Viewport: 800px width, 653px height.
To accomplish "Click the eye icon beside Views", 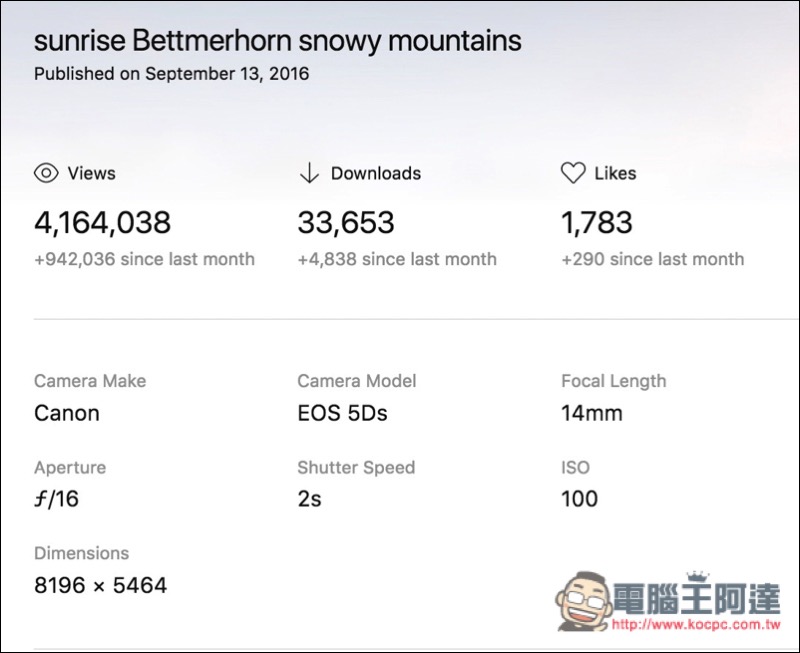I will (46, 173).
